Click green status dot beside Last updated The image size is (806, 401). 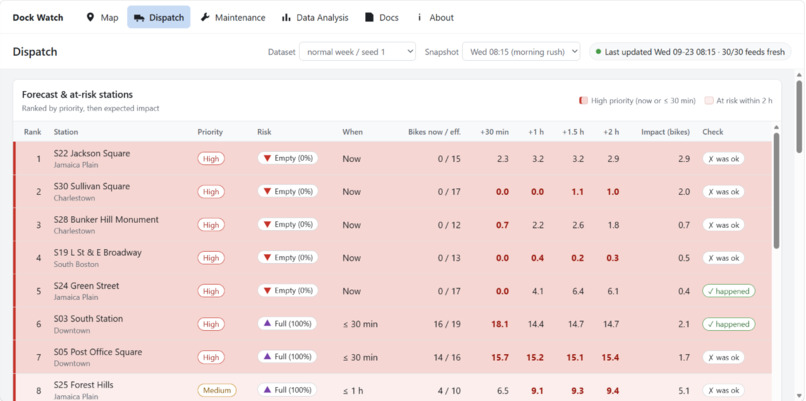click(x=598, y=52)
